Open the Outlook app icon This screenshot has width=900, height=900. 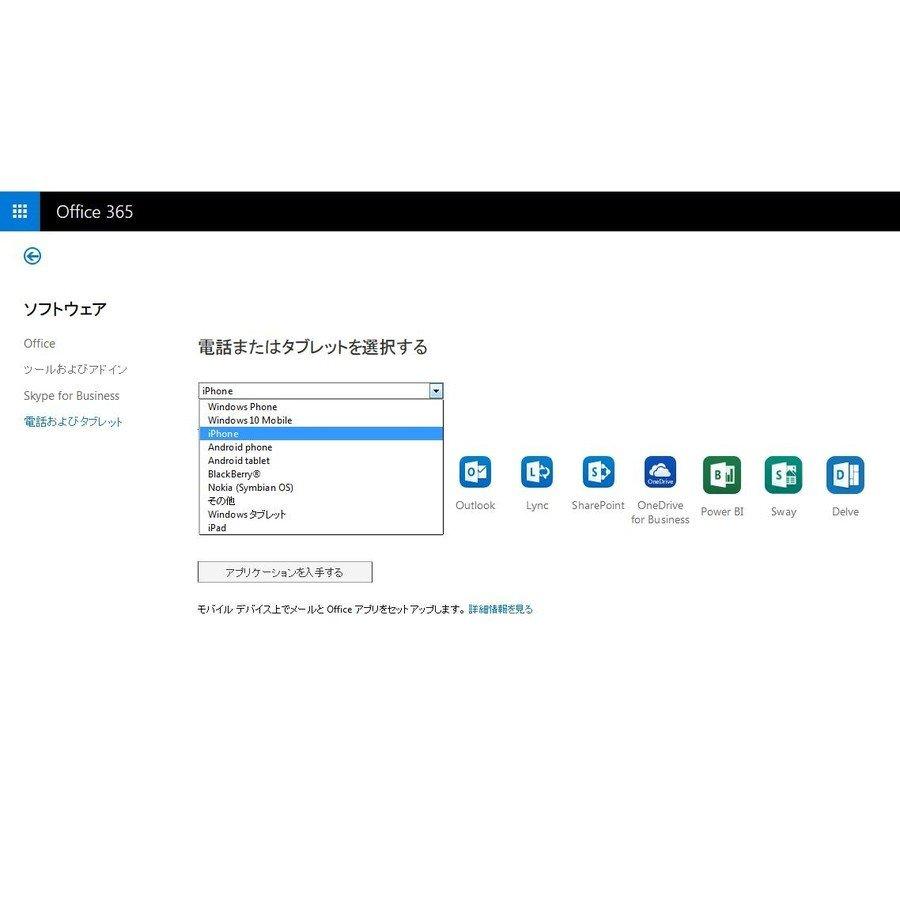click(475, 472)
